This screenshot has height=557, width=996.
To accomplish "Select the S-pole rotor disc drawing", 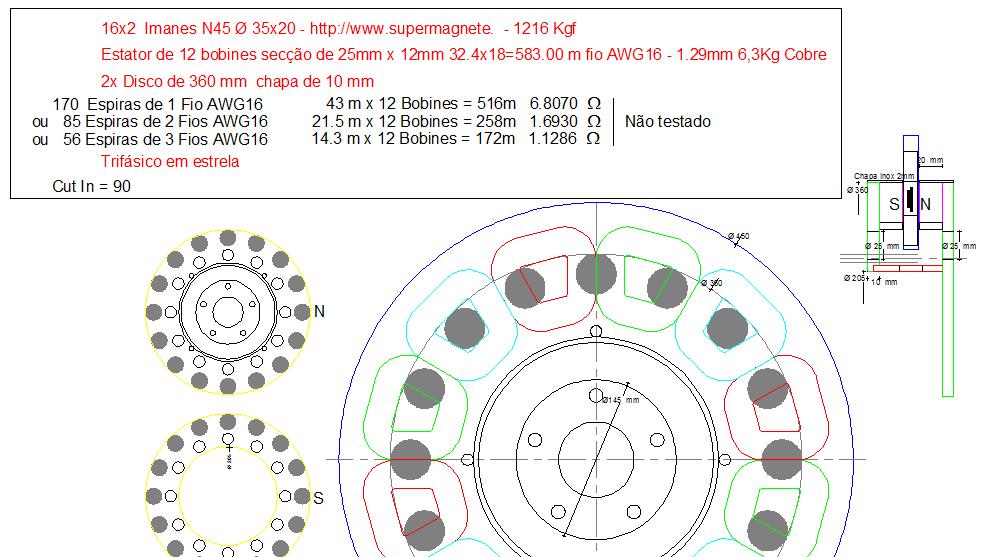I will click(x=228, y=486).
